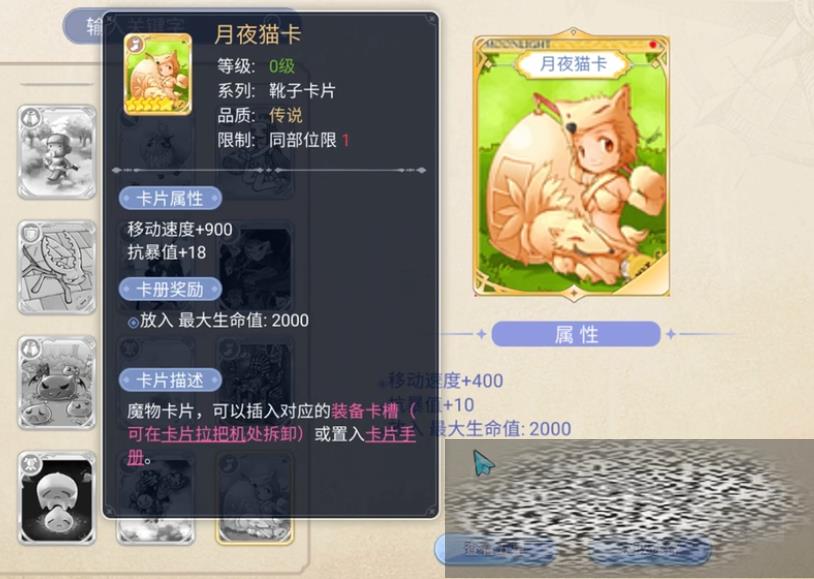Select the dark mushroom card thumbnail
The image size is (814, 579).
(x=57, y=498)
